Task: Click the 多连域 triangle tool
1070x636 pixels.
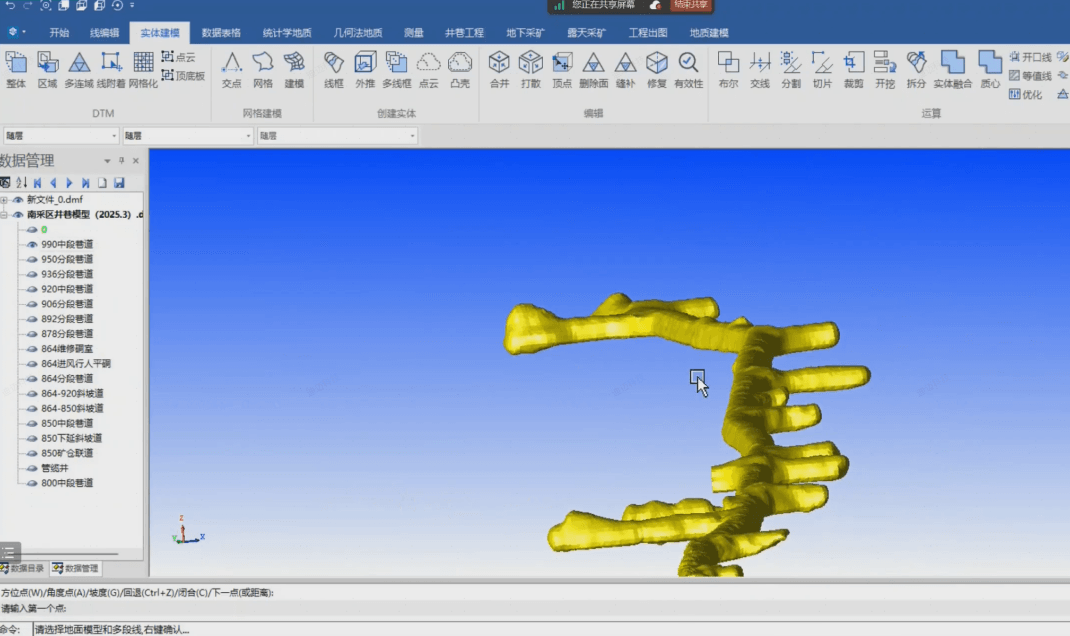Action: click(78, 70)
